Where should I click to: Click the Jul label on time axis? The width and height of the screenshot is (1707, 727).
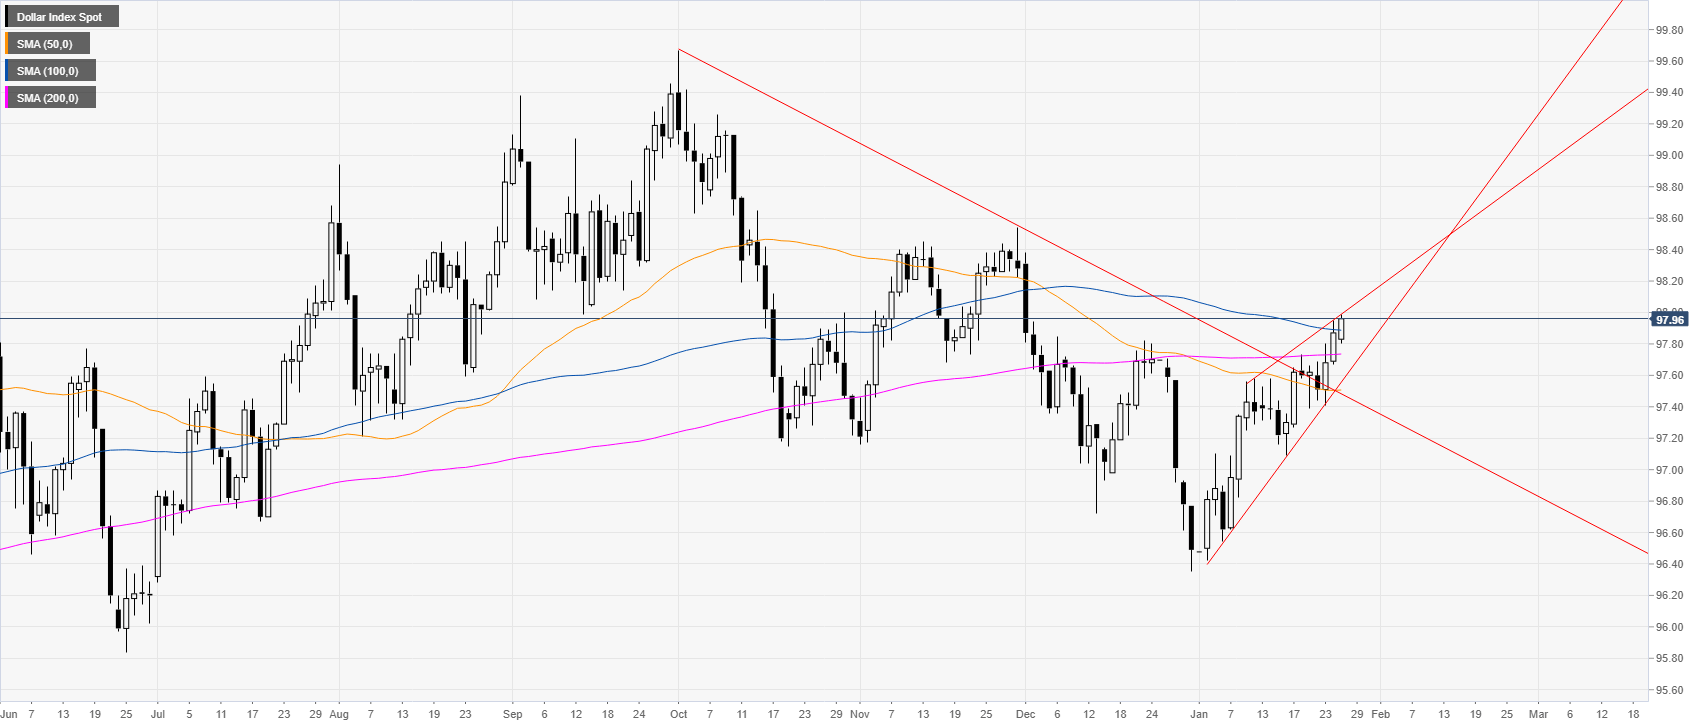pos(158,714)
